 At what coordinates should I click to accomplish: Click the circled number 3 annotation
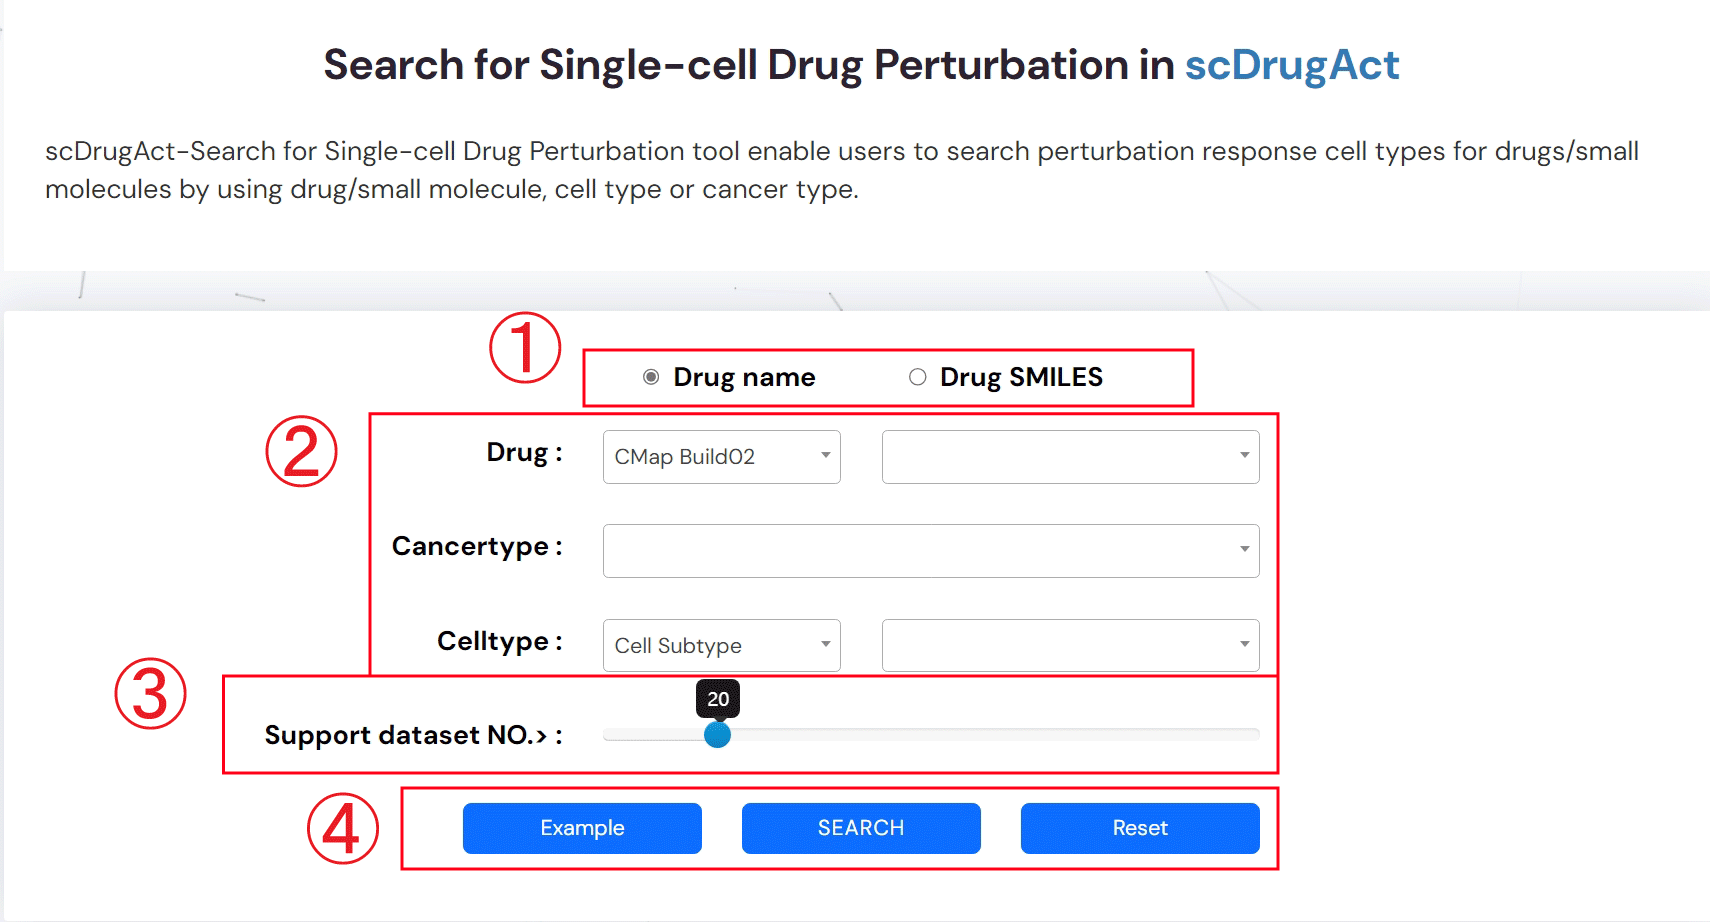[150, 693]
